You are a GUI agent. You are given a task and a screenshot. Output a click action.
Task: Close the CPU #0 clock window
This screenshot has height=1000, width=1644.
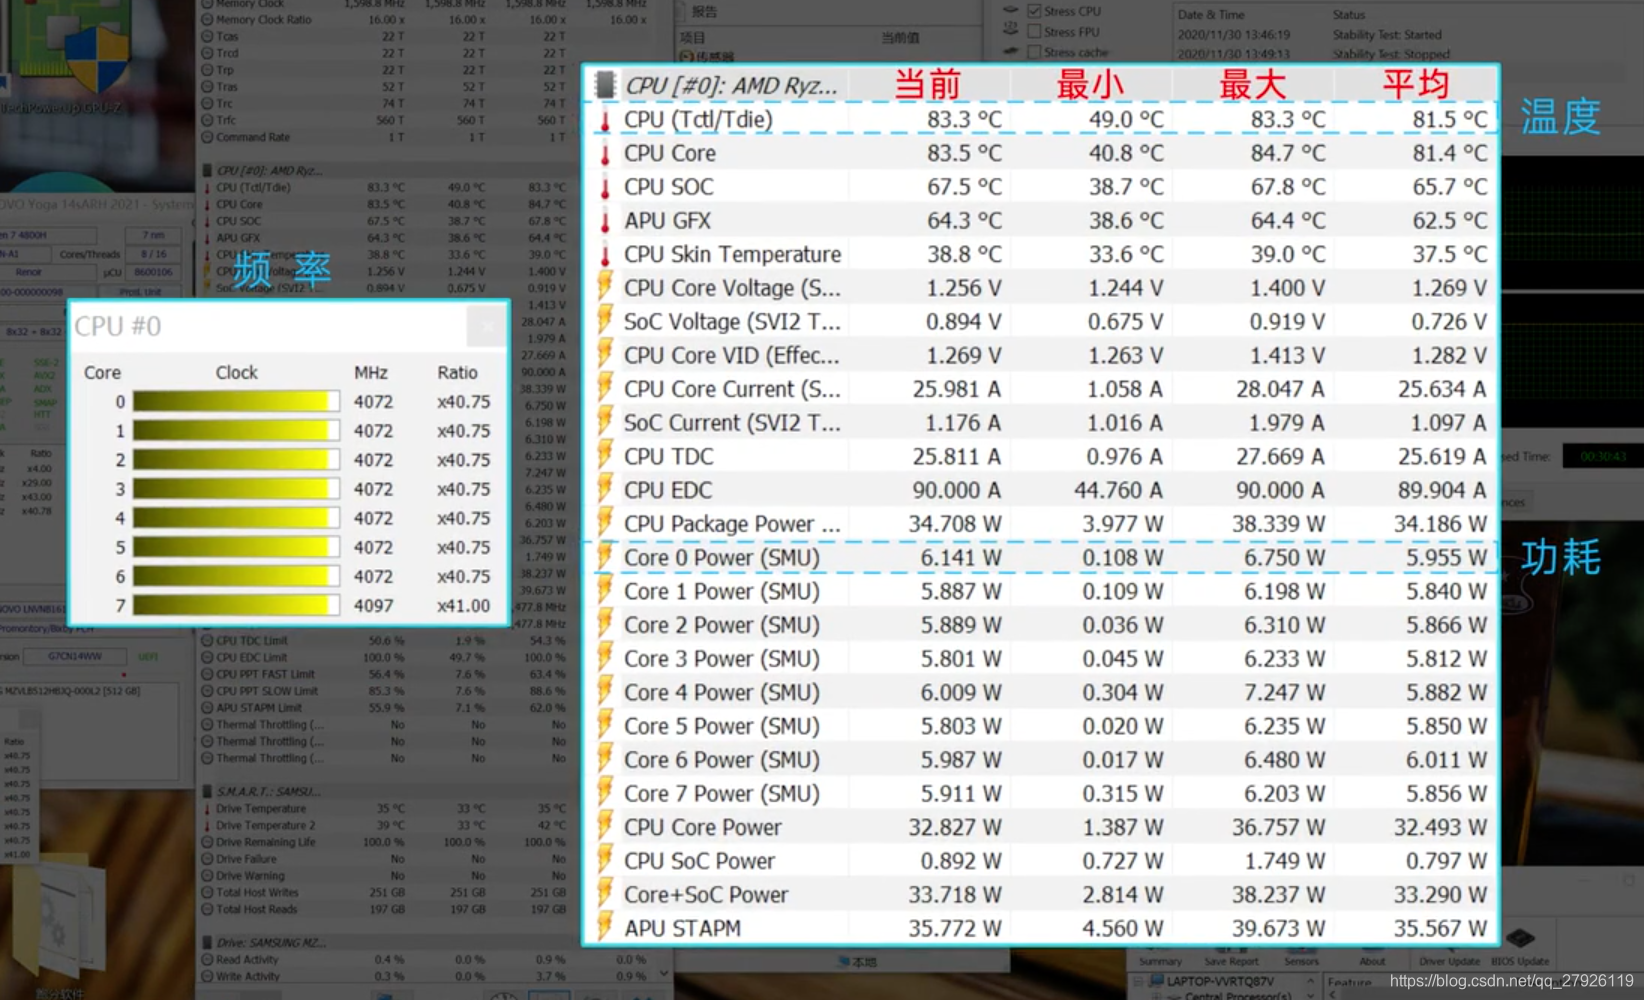coord(488,326)
